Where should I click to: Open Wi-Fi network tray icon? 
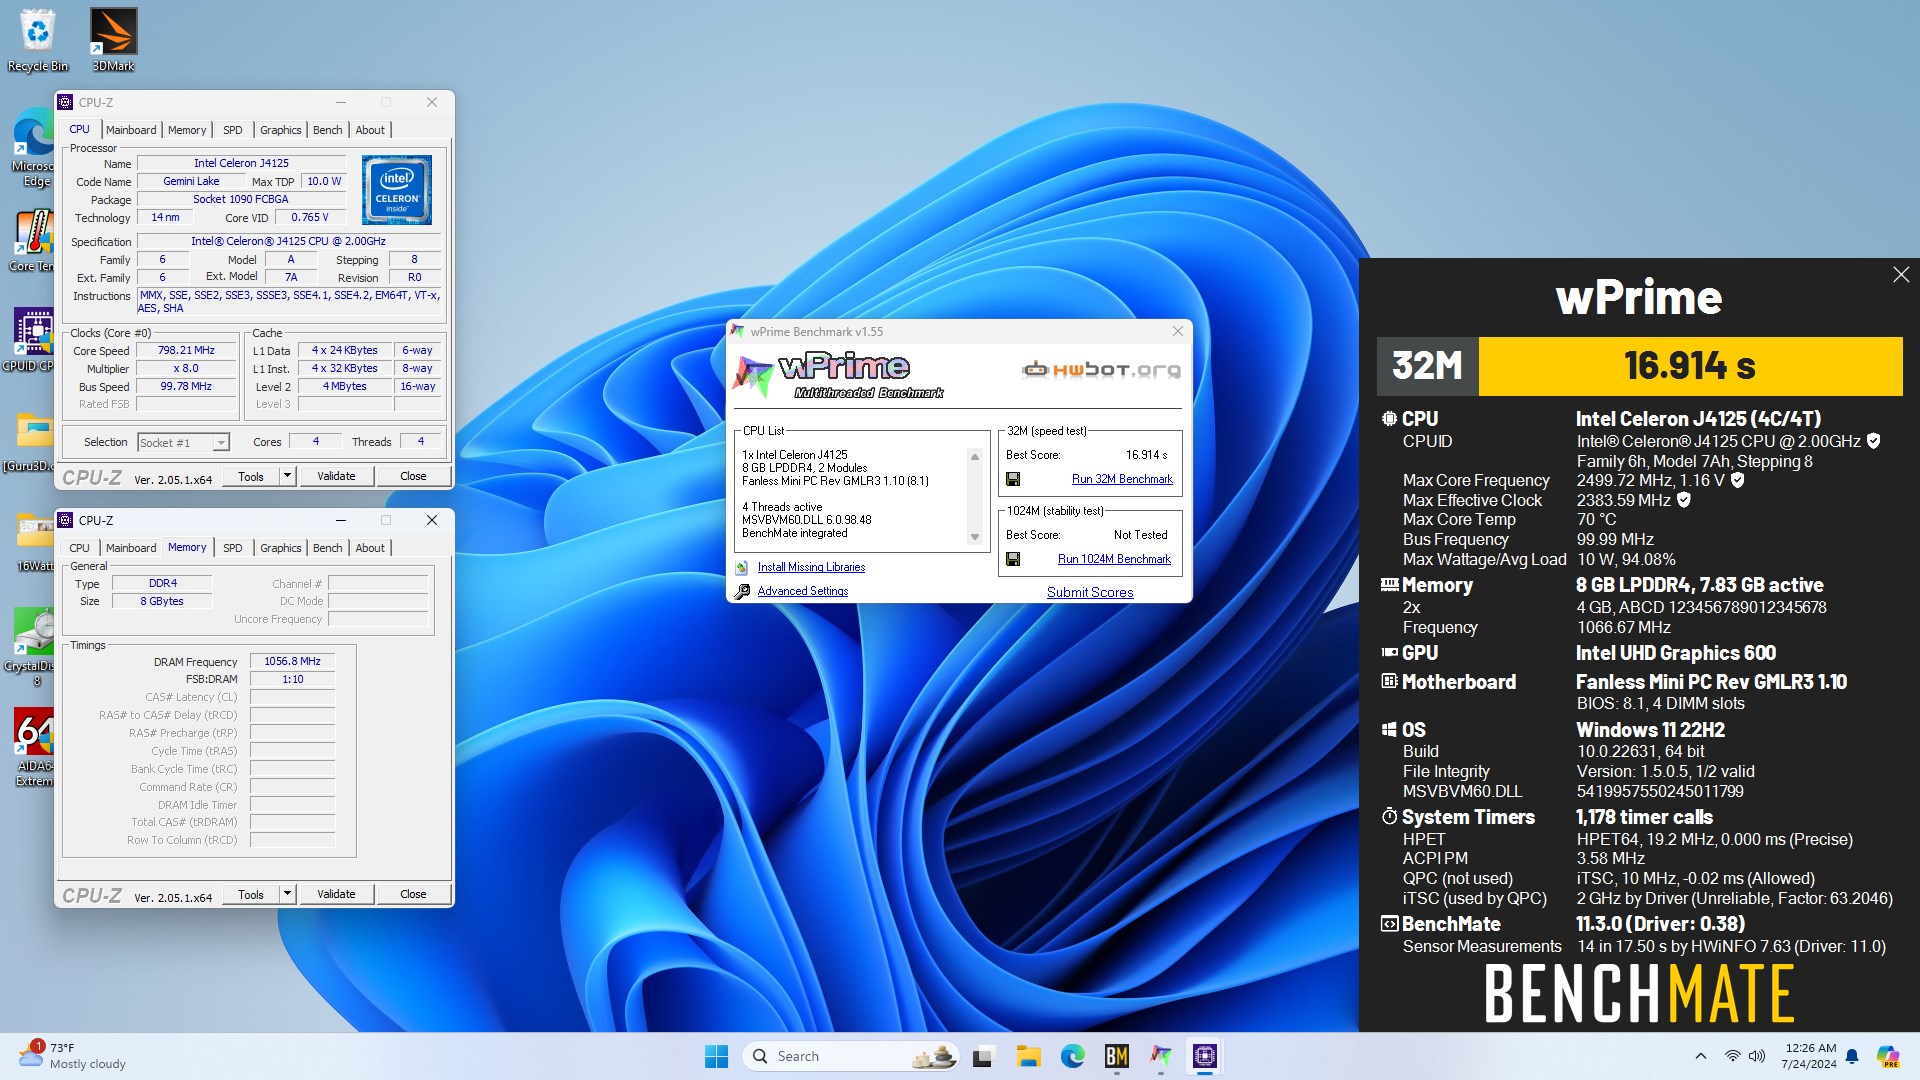pos(1732,1056)
